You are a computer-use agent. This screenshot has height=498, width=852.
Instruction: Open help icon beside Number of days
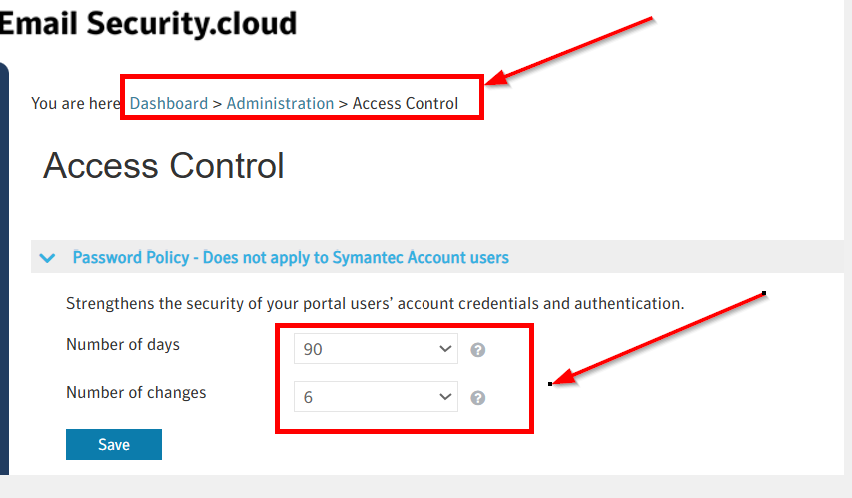click(478, 350)
